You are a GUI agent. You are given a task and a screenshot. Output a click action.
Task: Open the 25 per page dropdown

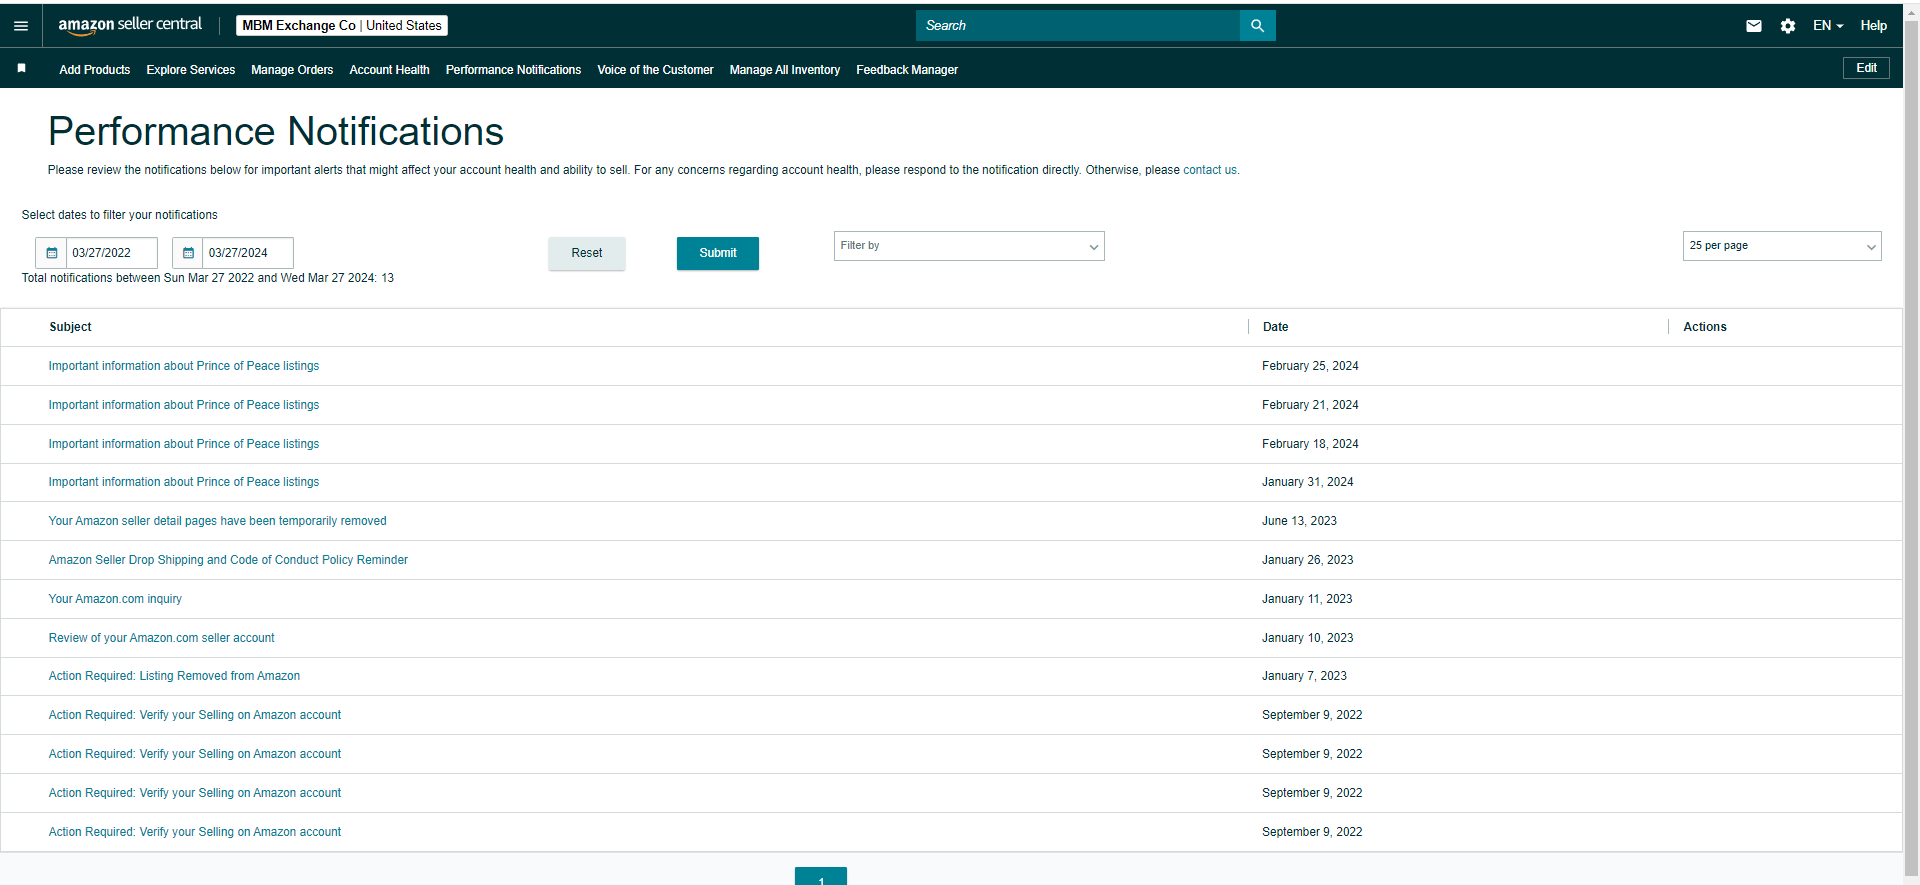(x=1782, y=246)
